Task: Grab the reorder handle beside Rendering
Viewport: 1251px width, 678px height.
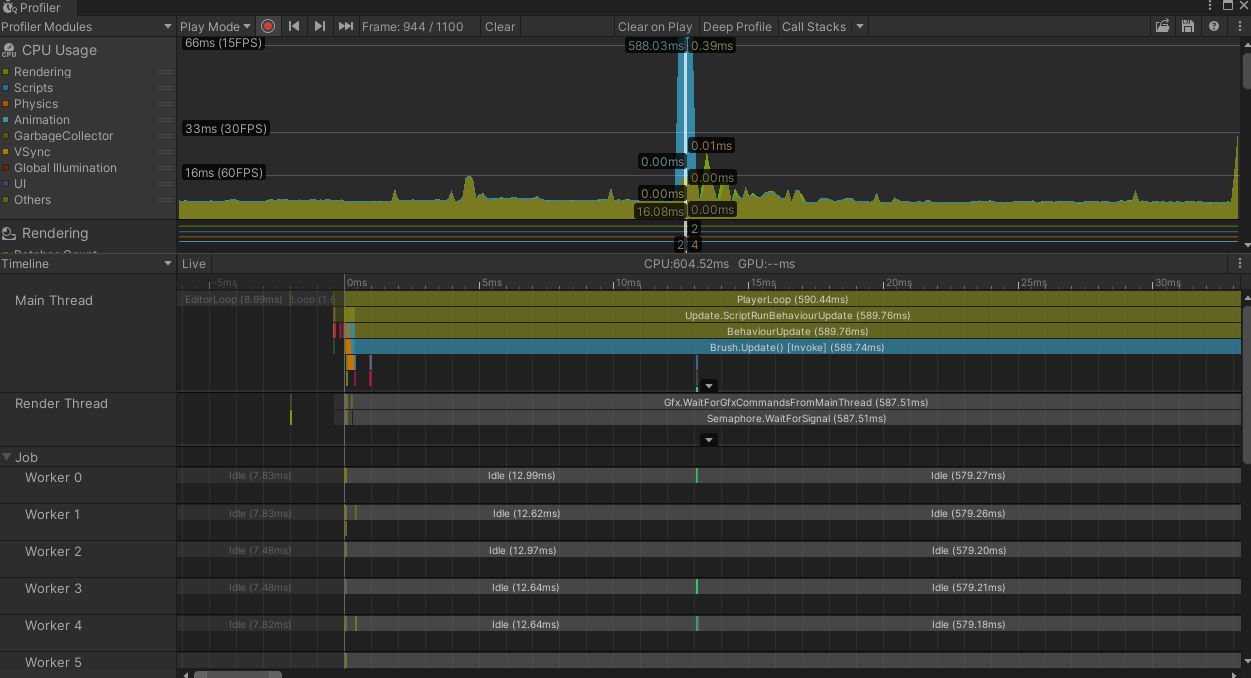Action: coord(165,72)
